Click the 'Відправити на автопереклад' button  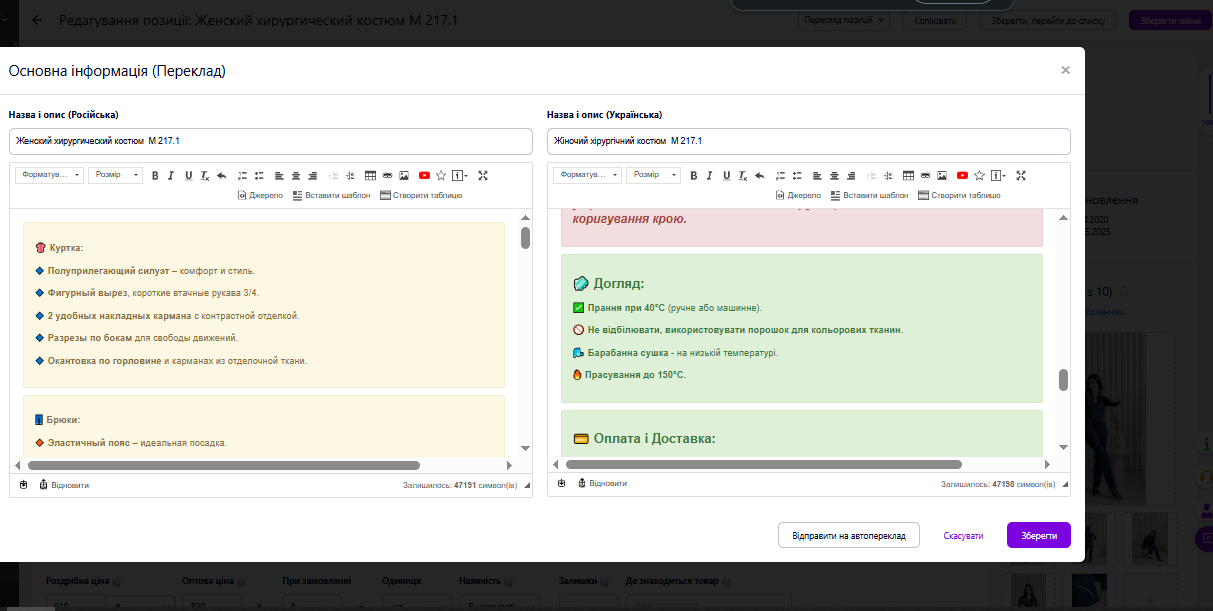tap(848, 536)
